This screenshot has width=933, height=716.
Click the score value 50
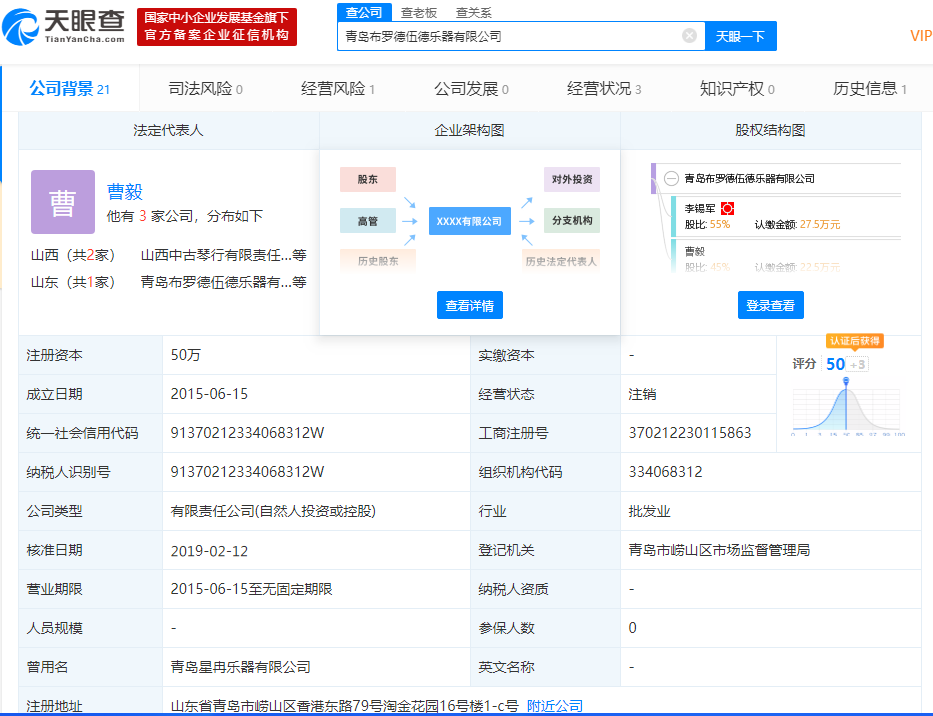[x=835, y=364]
